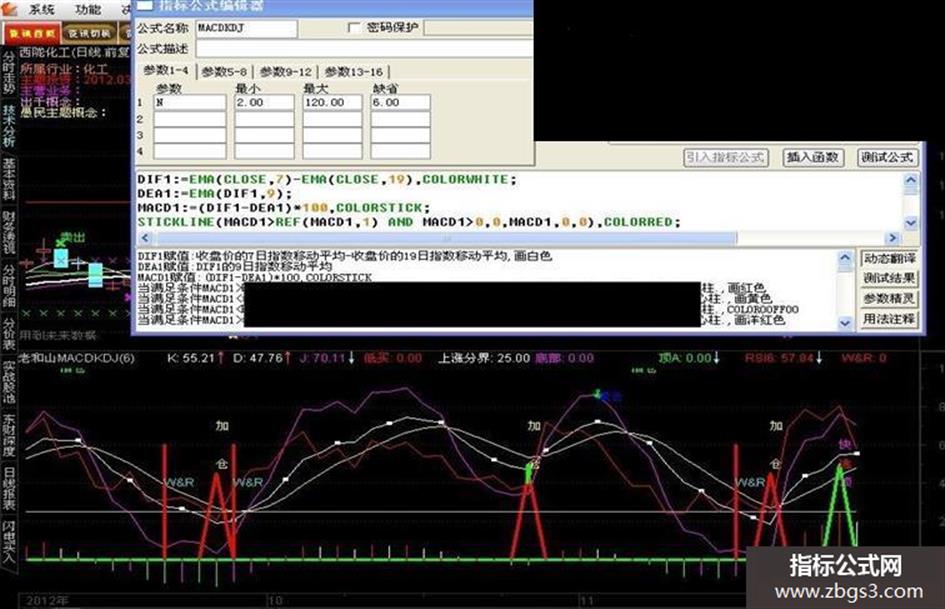Screen dimensions: 945x609
Task: Open the 用法注释 usage notes button
Action: tap(889, 319)
